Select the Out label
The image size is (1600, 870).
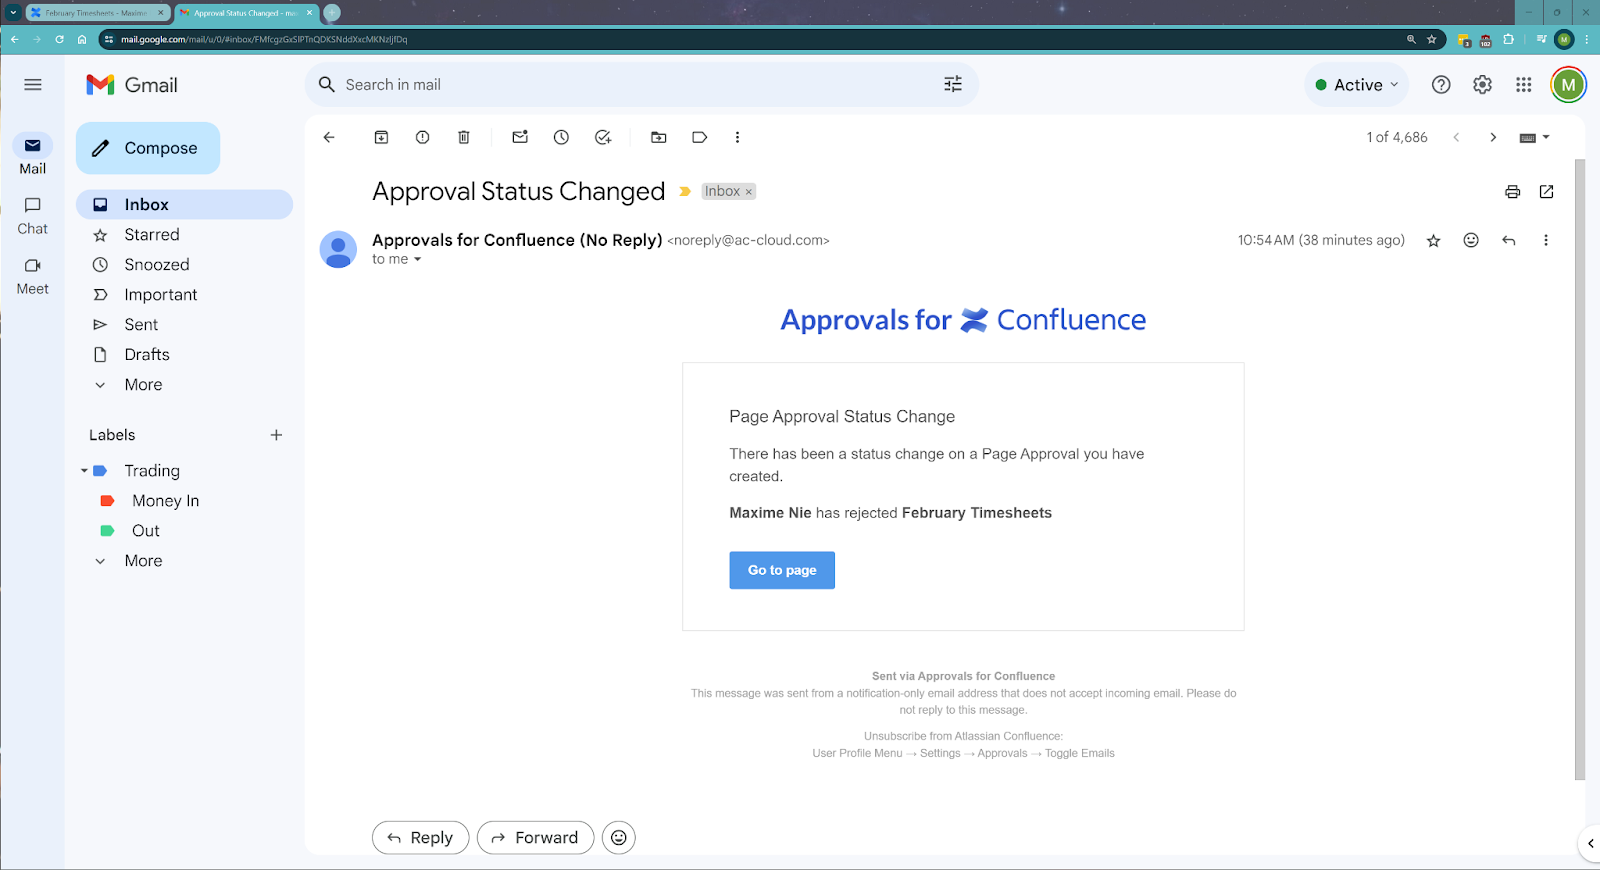[146, 531]
